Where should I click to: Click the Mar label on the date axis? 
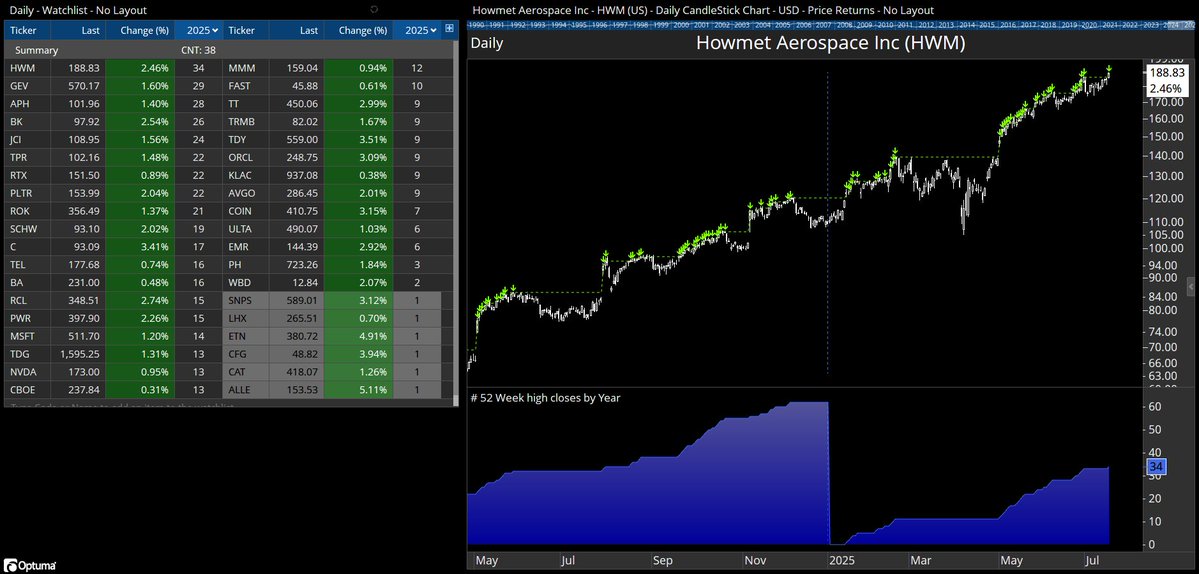[x=921, y=560]
